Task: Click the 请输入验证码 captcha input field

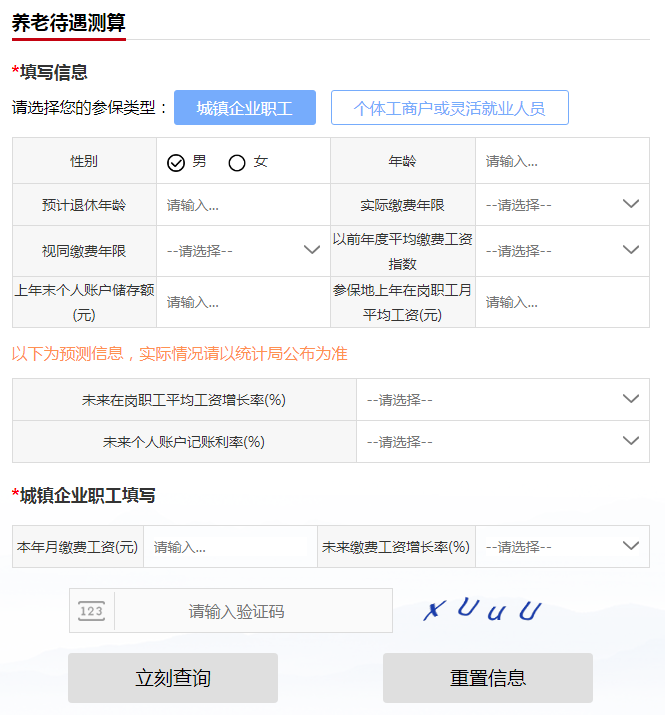Action: pyautogui.click(x=252, y=611)
